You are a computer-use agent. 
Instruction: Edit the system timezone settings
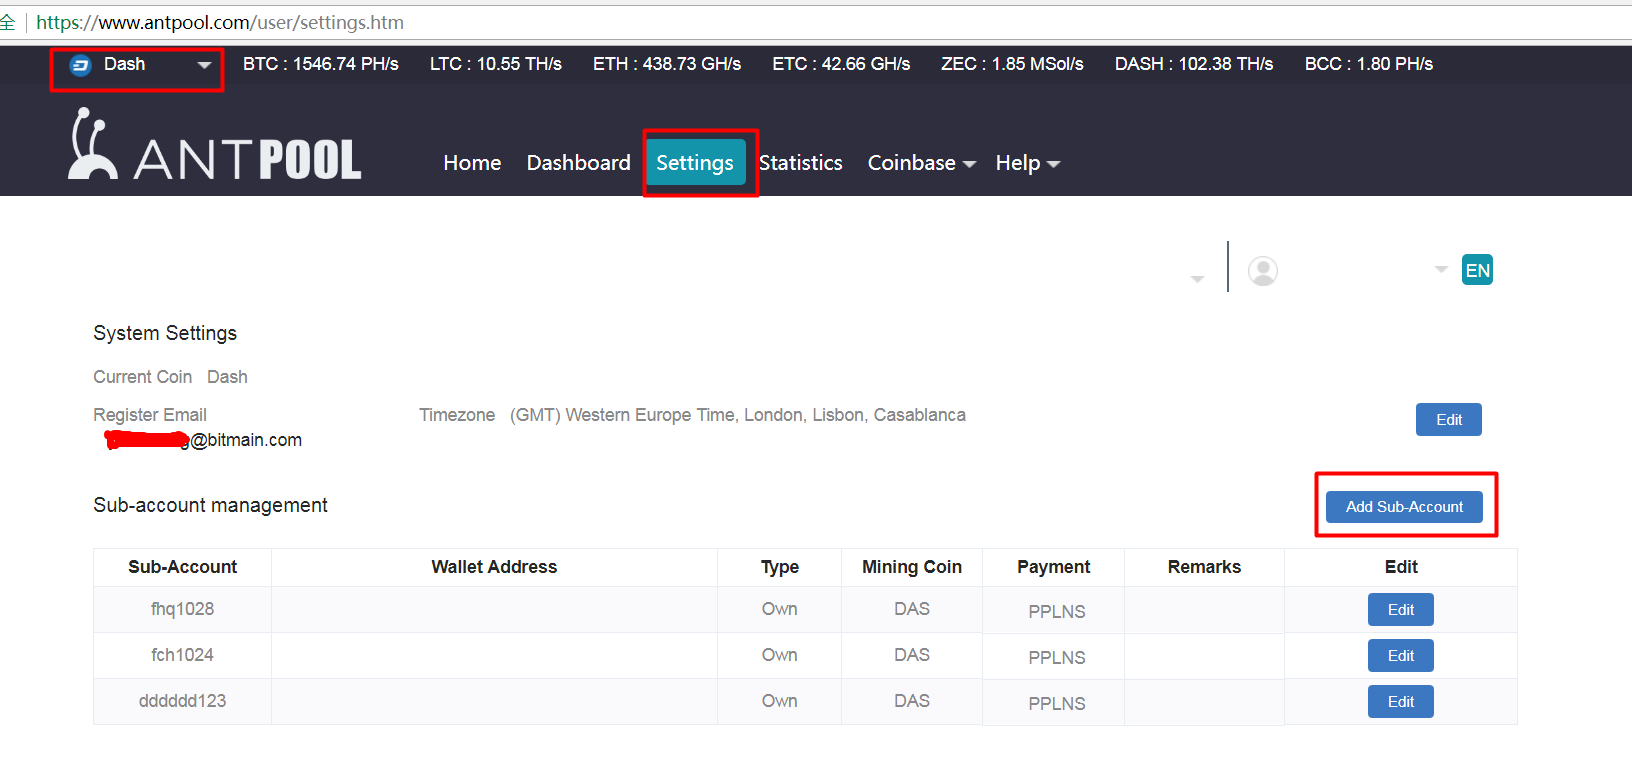tap(1448, 420)
